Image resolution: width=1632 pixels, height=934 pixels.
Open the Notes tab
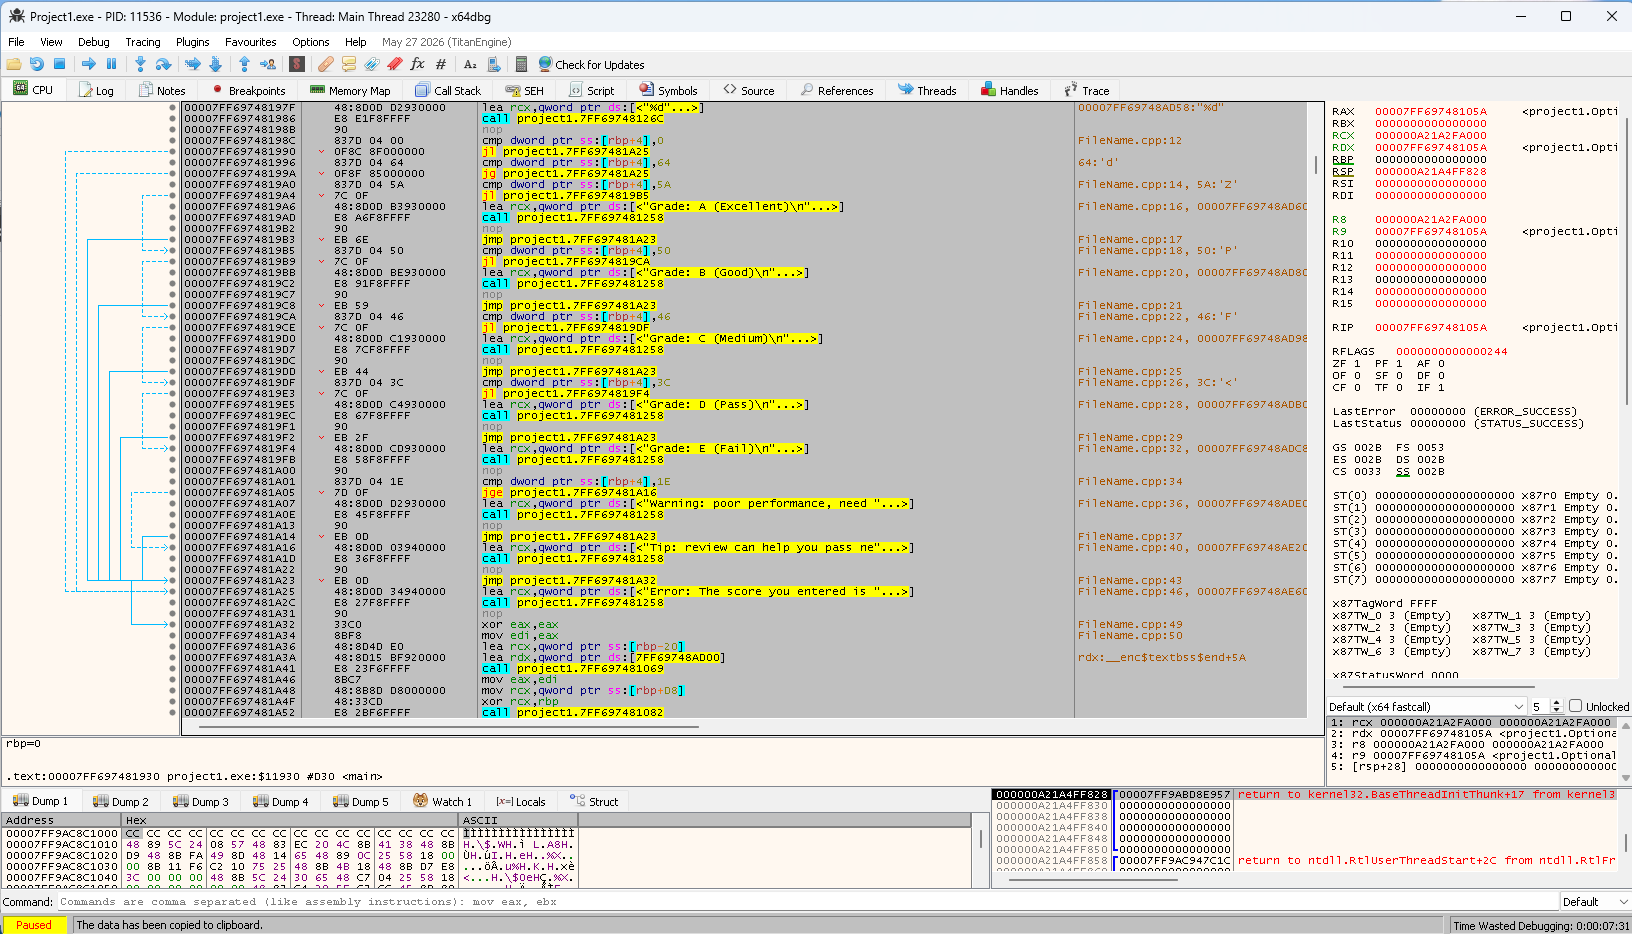click(162, 90)
